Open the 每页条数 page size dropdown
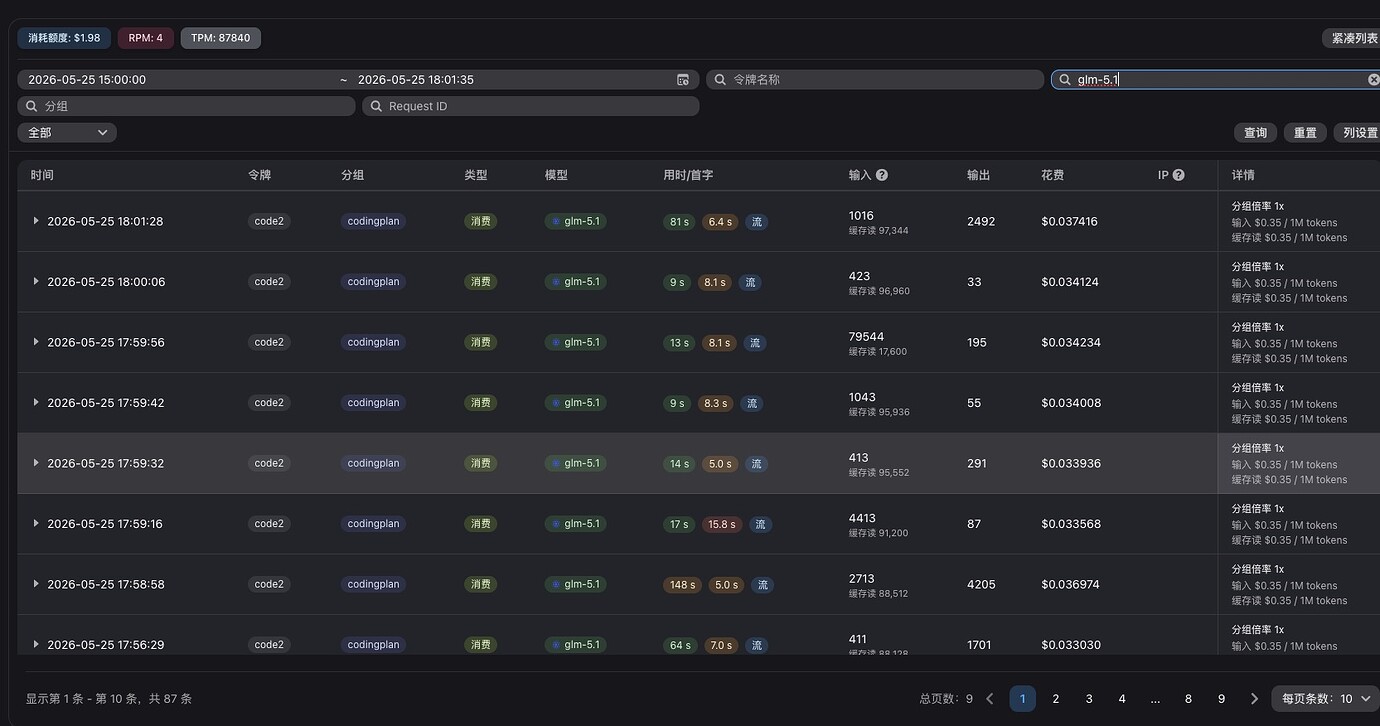1380x726 pixels. 1326,699
